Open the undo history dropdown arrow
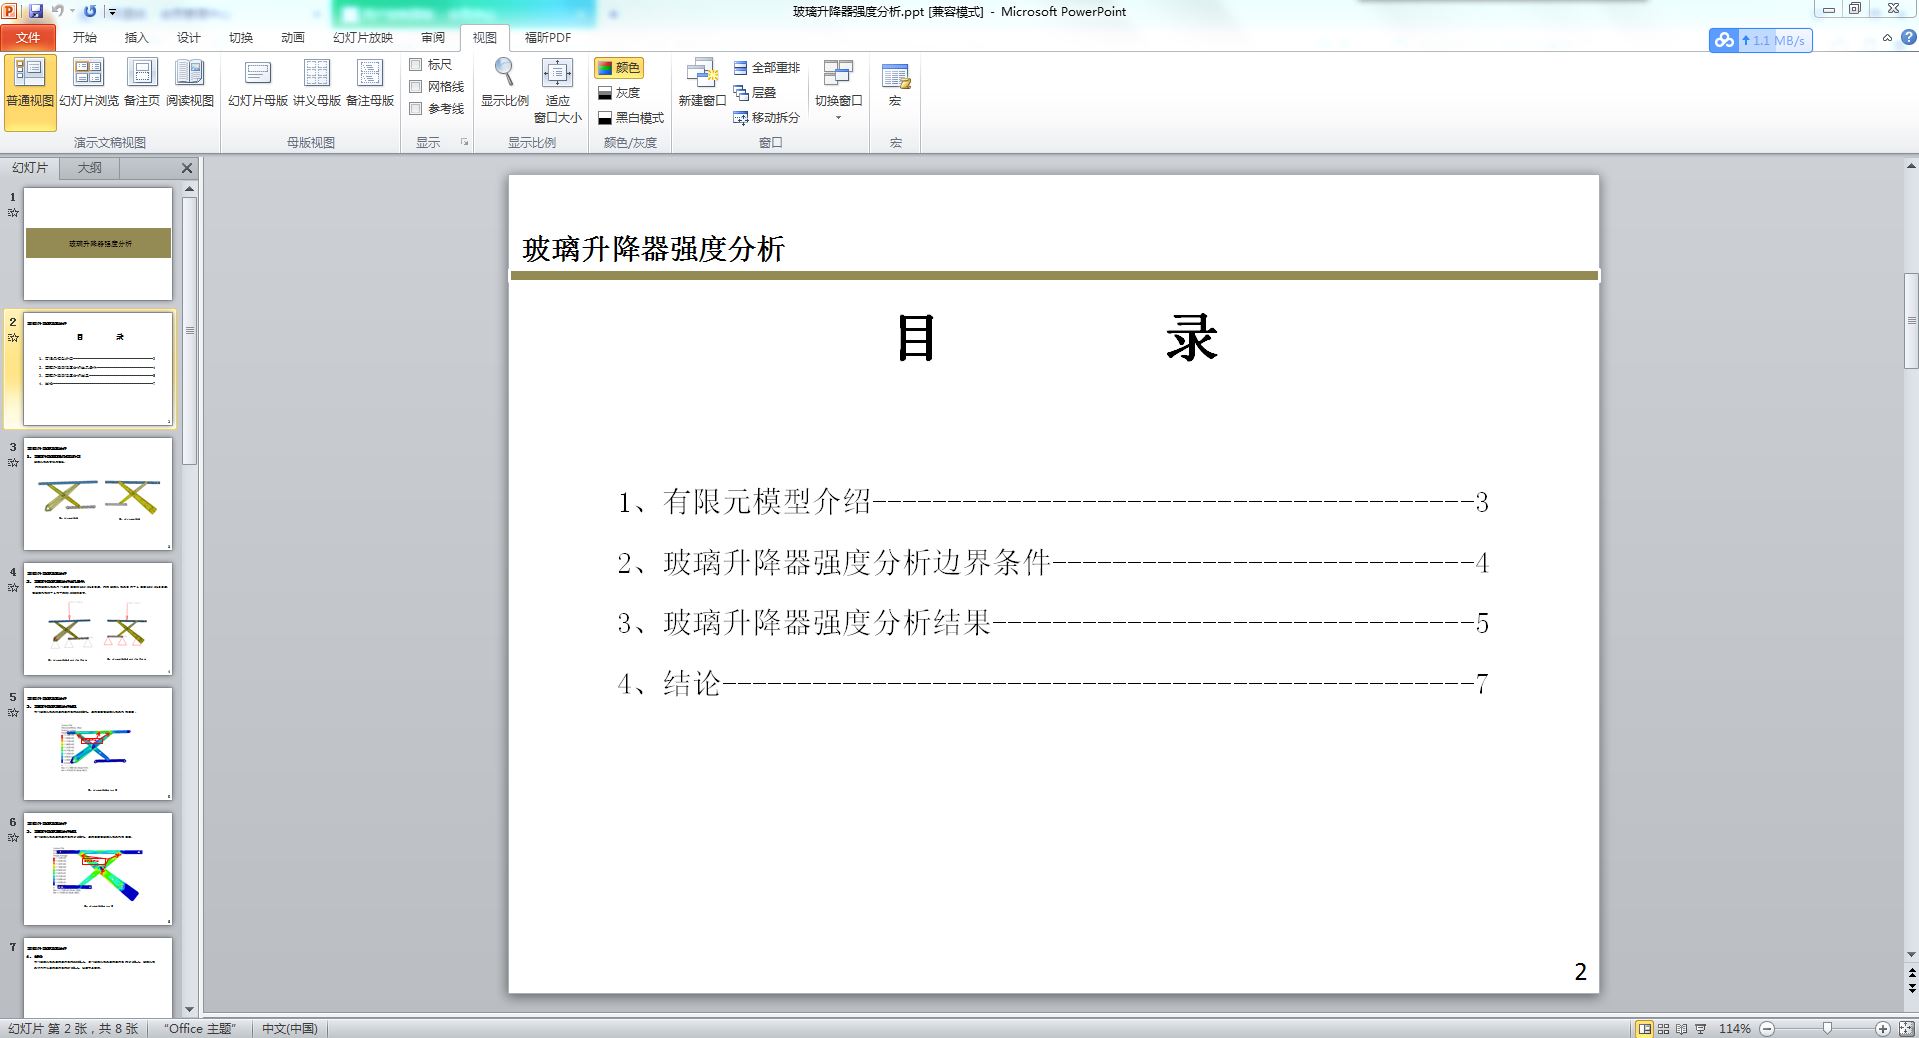This screenshot has width=1919, height=1038. 72,11
